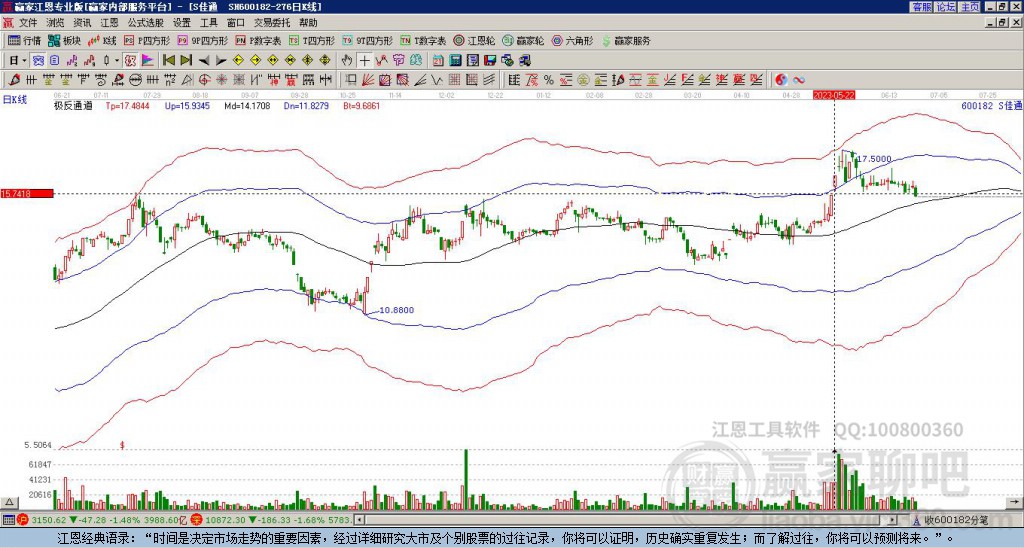Select the percent (%) line tool
The image size is (1024, 548).
coord(549,80)
